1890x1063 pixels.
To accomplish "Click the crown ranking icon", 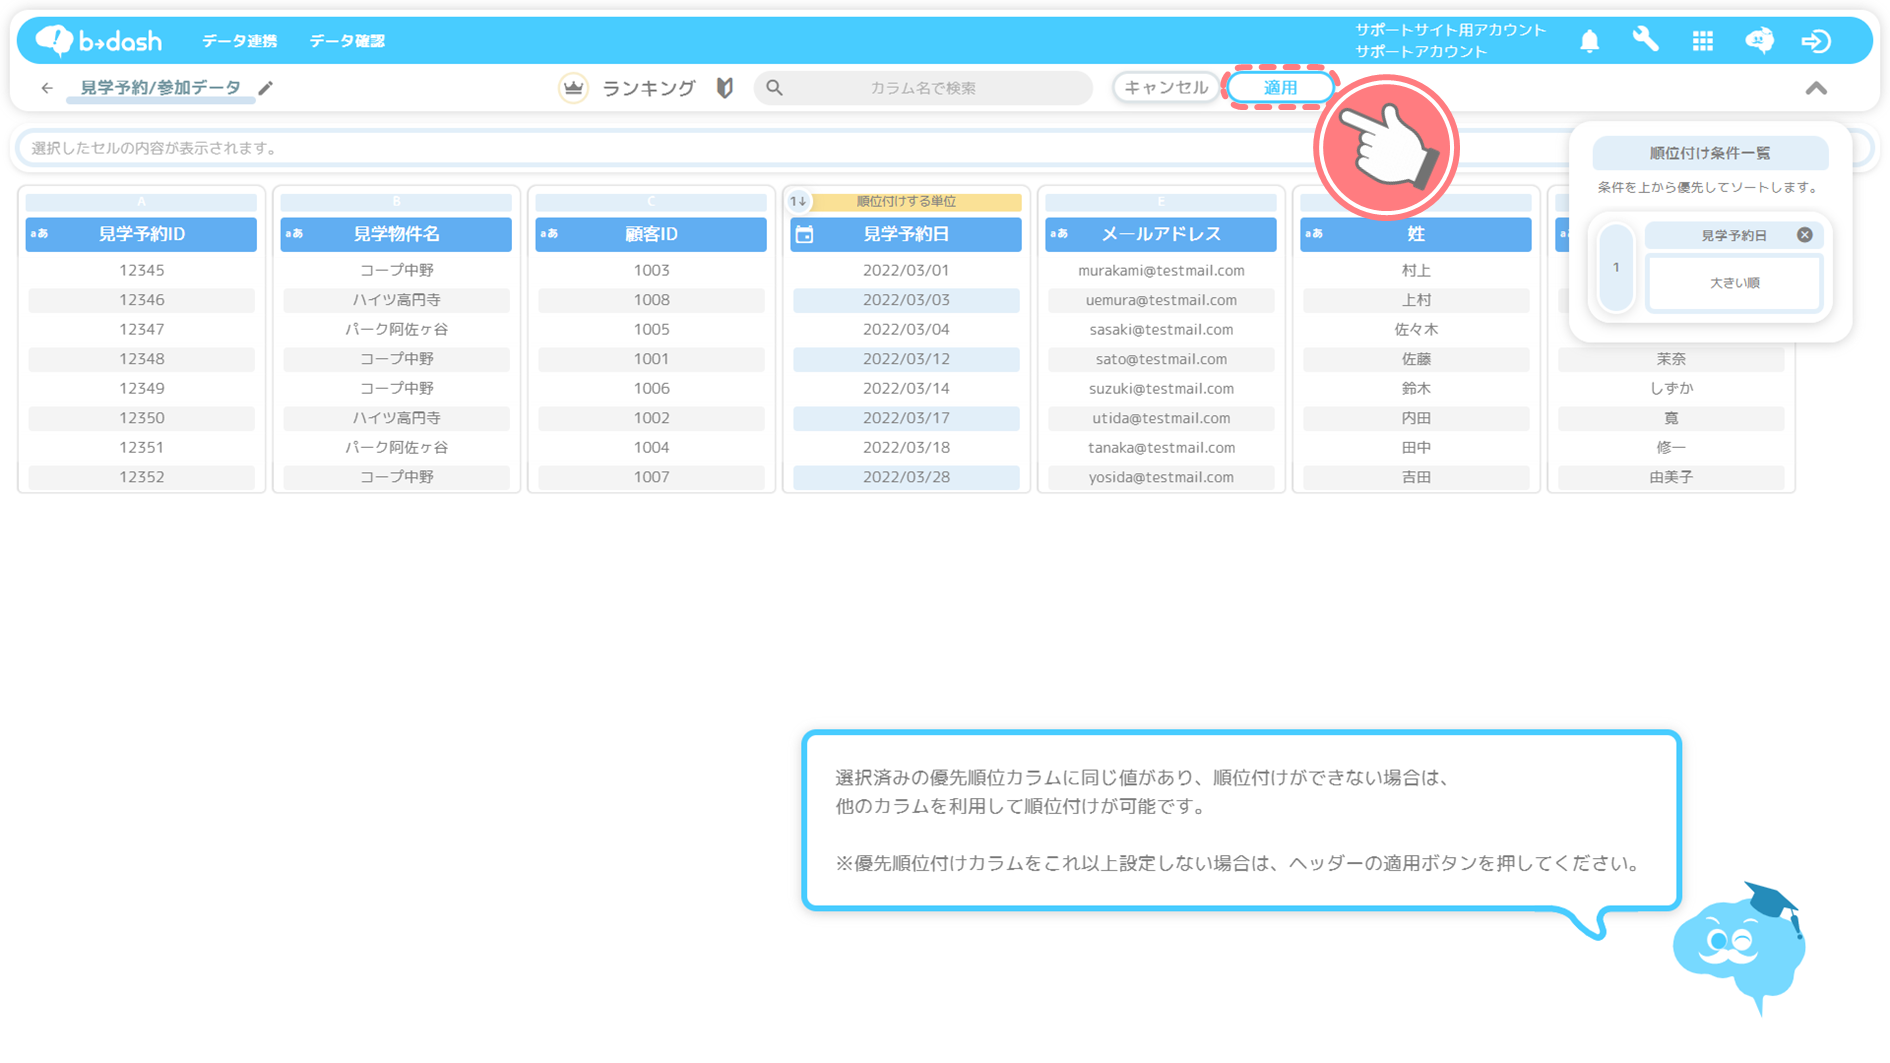I will click(573, 88).
